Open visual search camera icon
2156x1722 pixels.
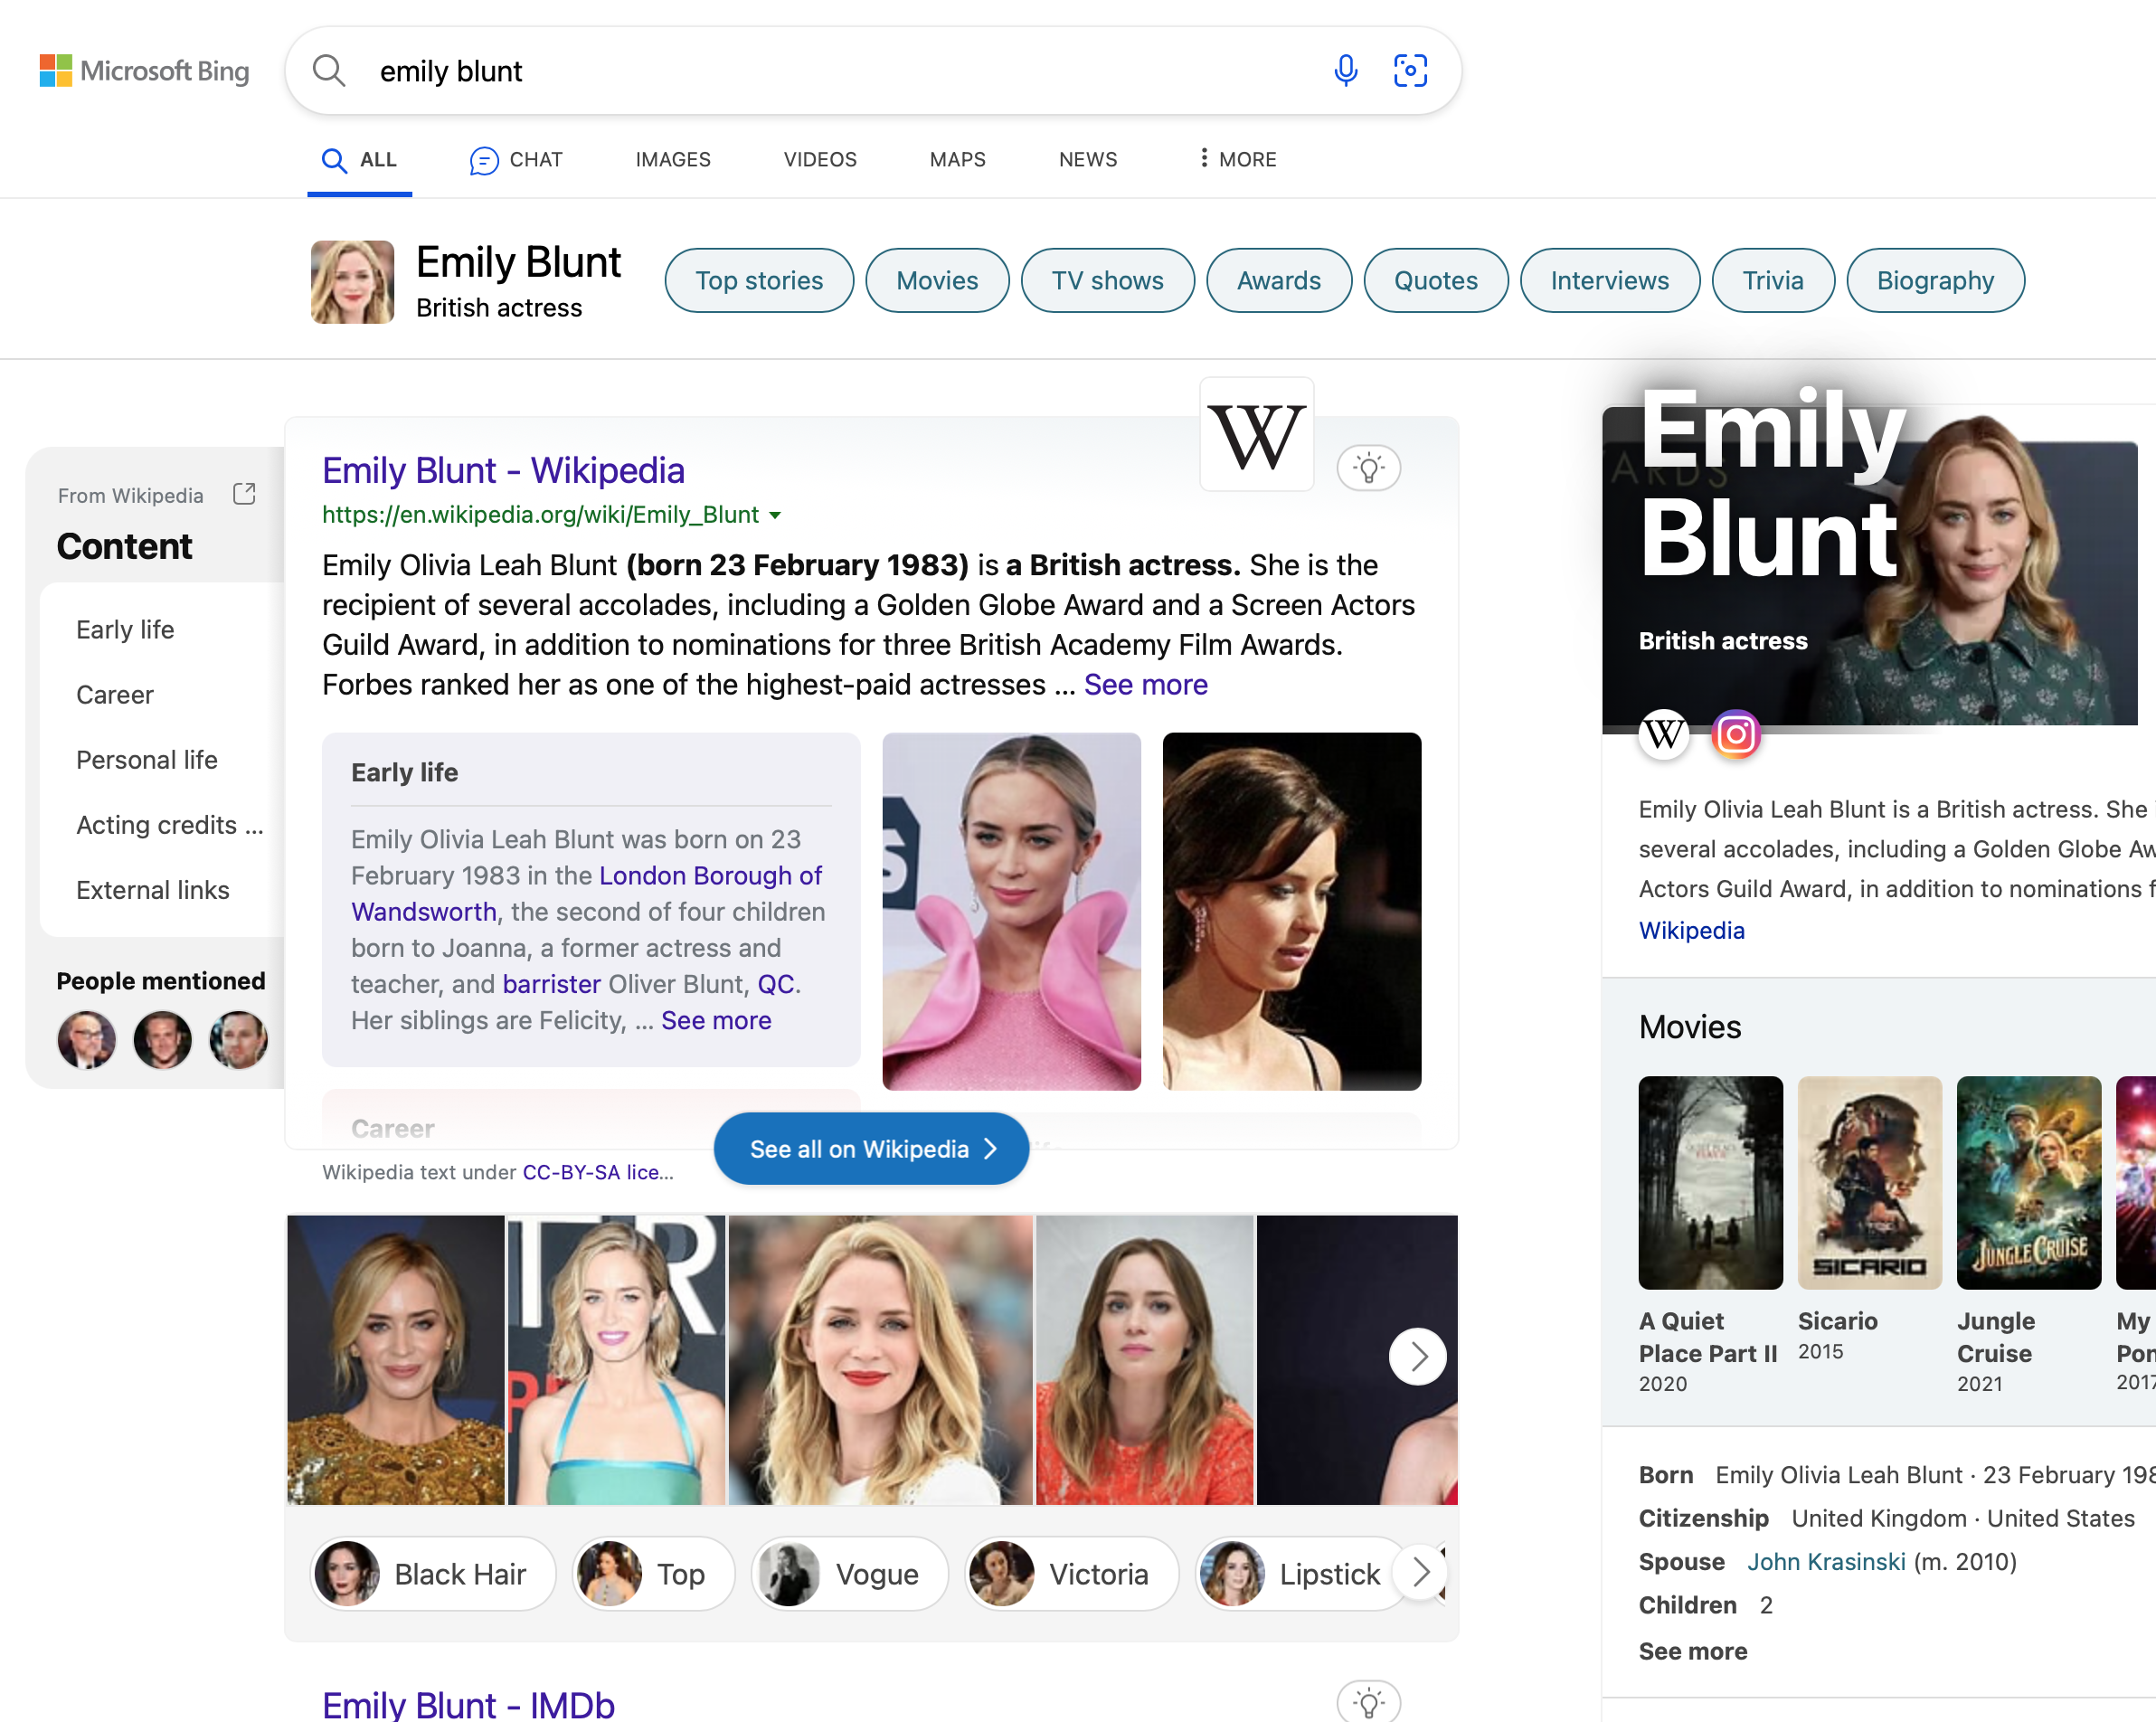(x=1410, y=71)
